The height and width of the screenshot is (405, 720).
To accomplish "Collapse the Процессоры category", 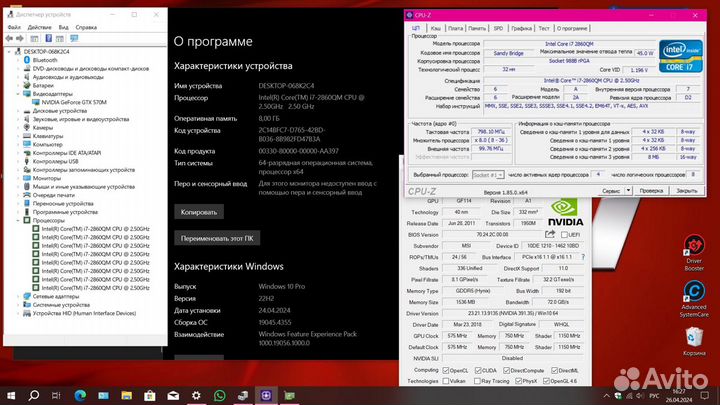I will pyautogui.click(x=18, y=220).
